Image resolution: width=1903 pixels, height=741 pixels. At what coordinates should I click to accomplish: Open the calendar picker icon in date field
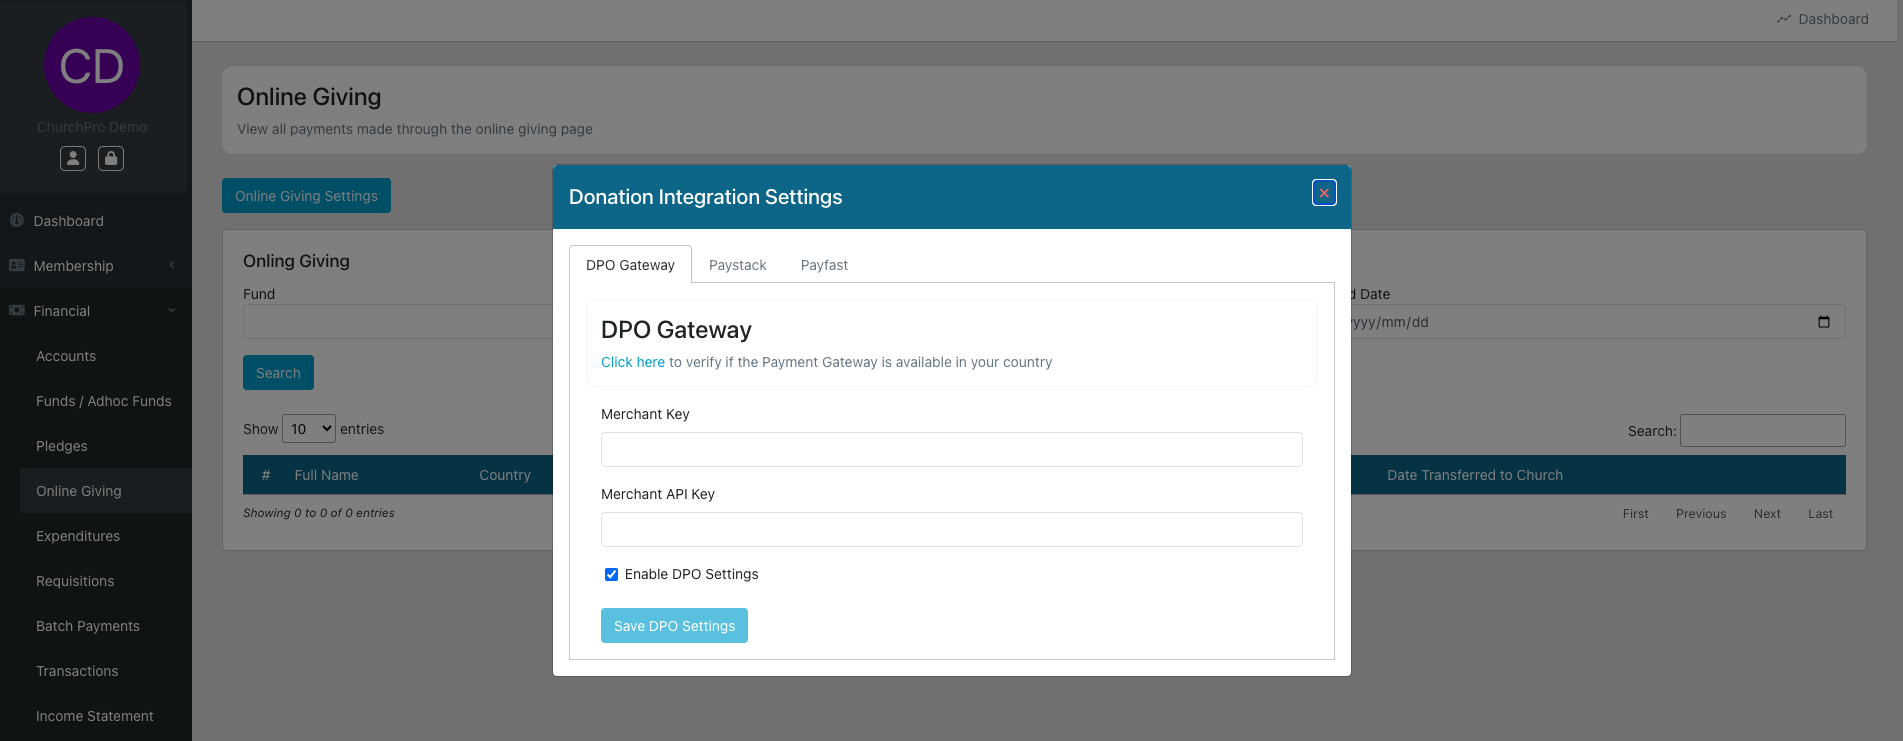(1824, 322)
